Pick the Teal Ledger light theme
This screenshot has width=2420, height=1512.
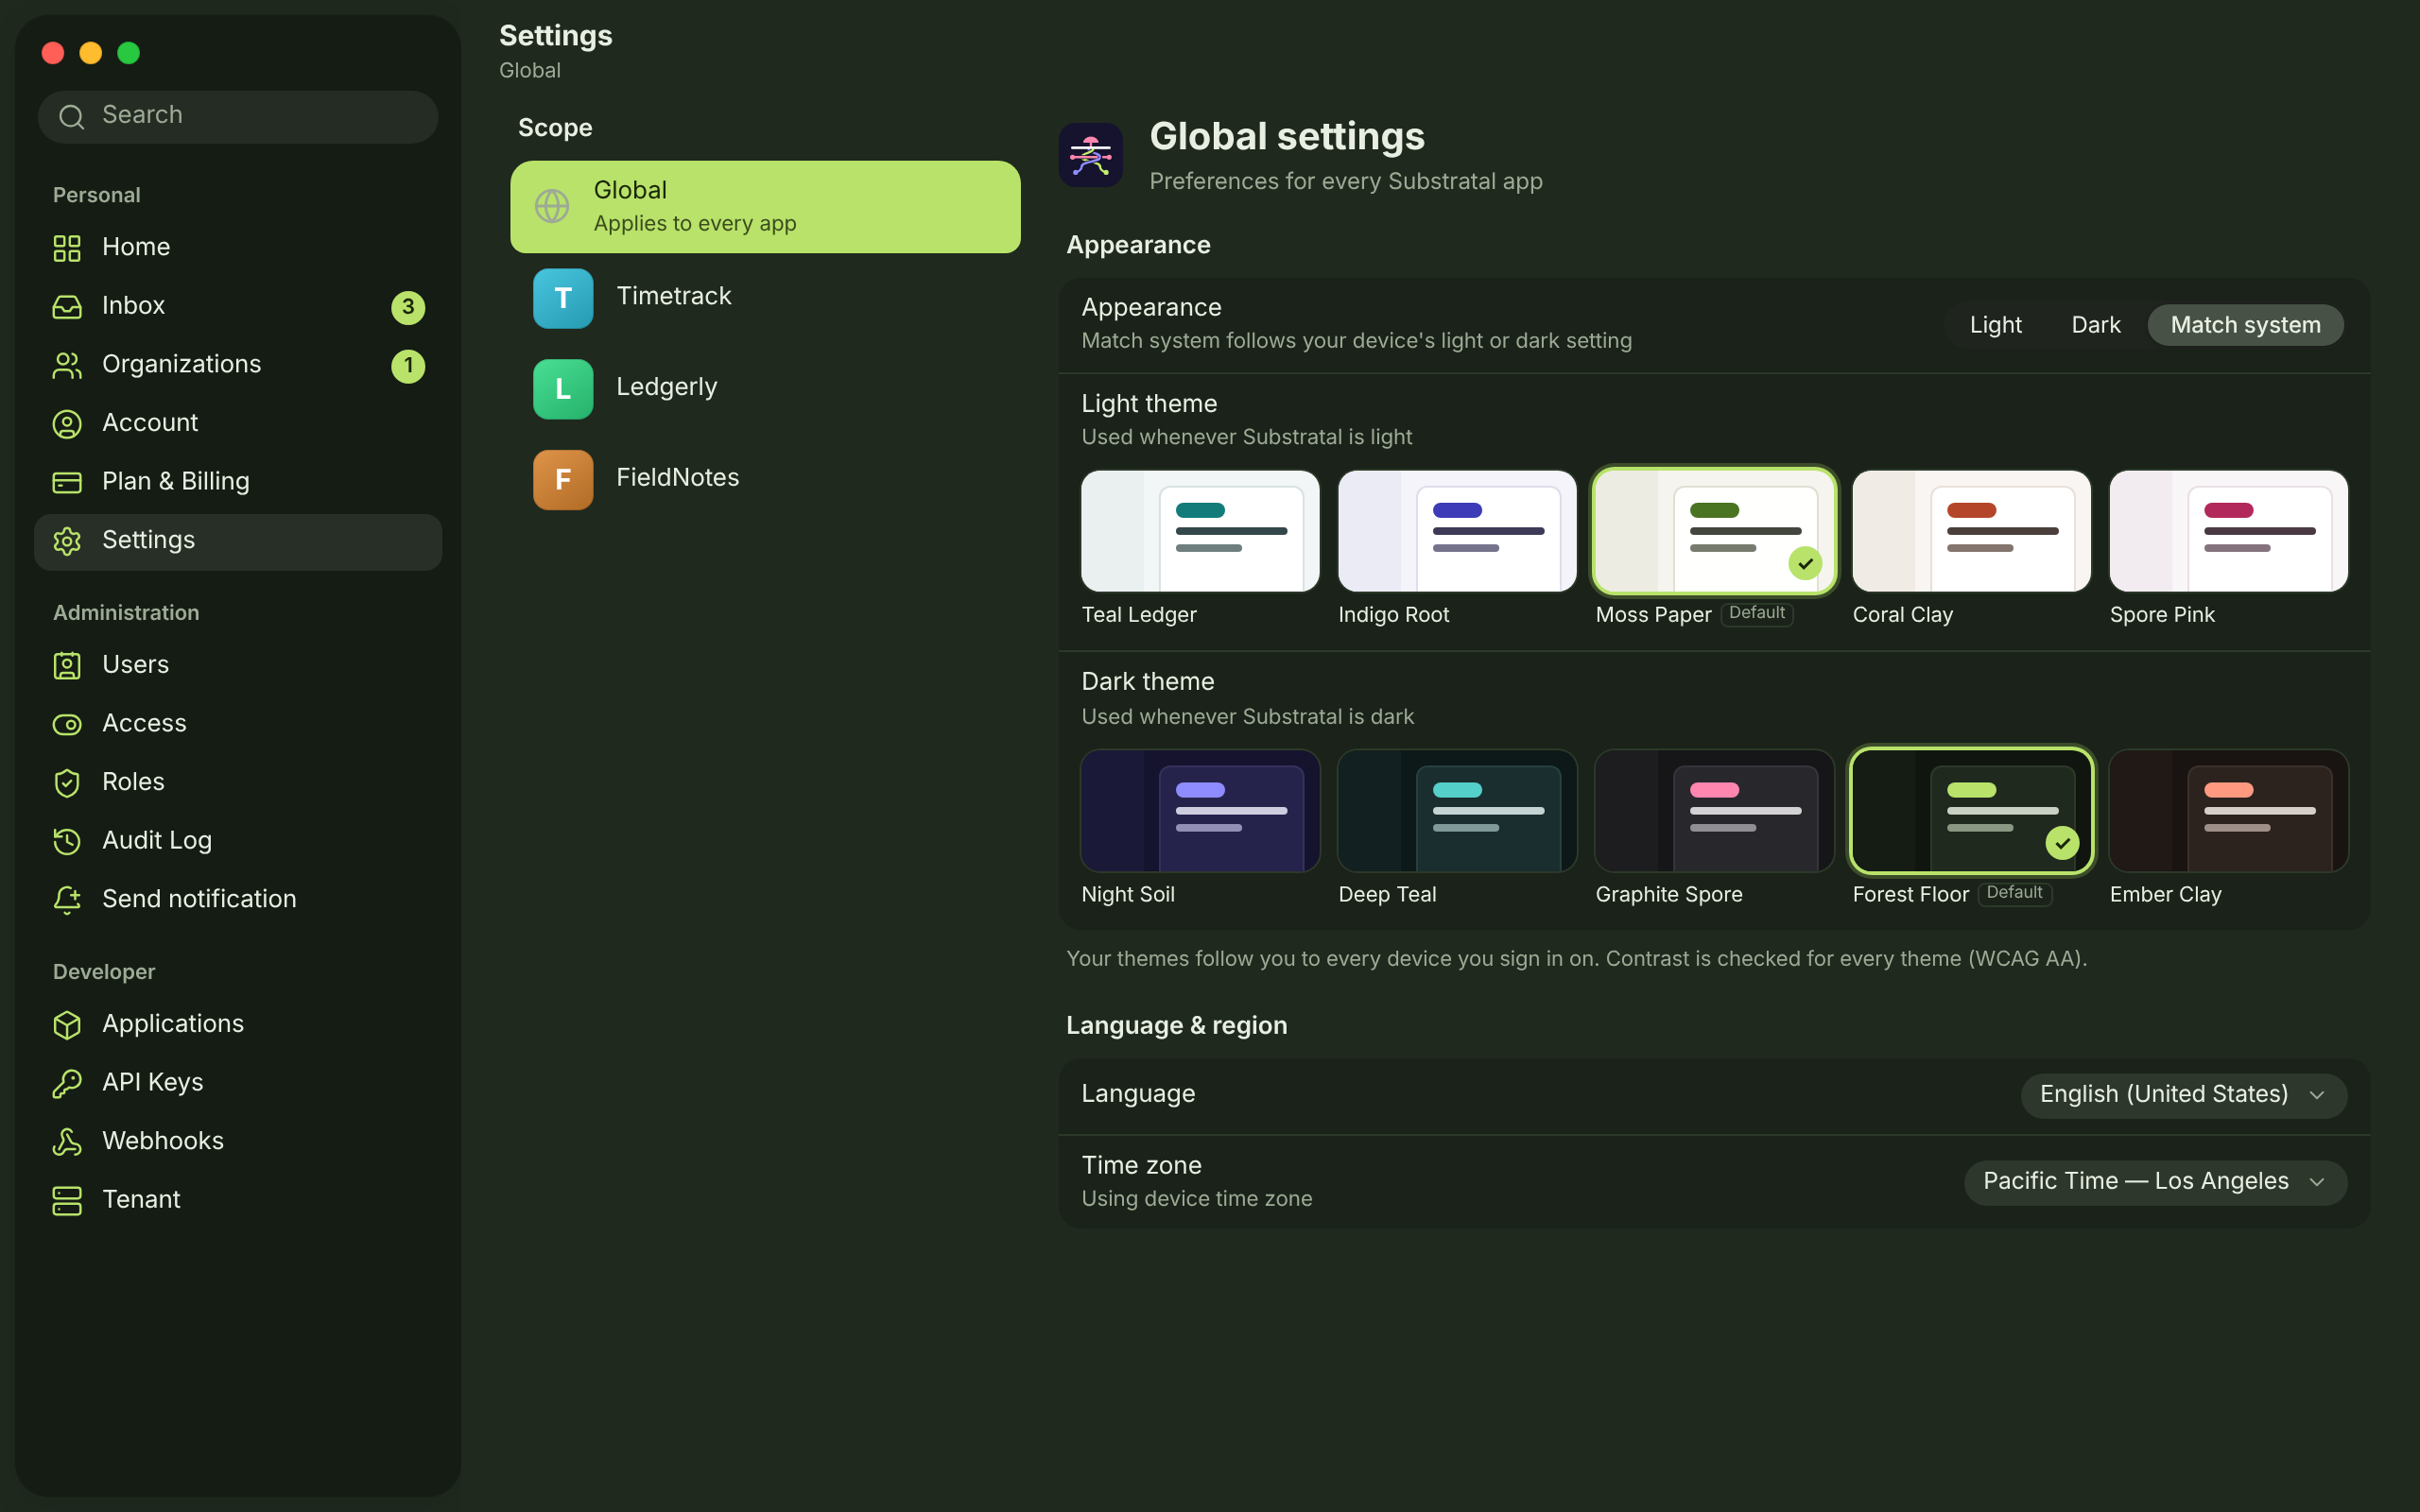1200,531
